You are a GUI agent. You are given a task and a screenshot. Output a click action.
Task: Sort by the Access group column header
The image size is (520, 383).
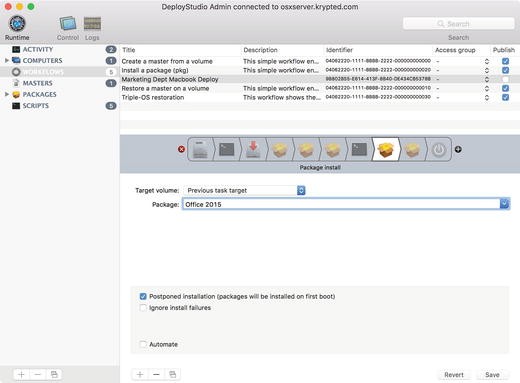[462, 50]
